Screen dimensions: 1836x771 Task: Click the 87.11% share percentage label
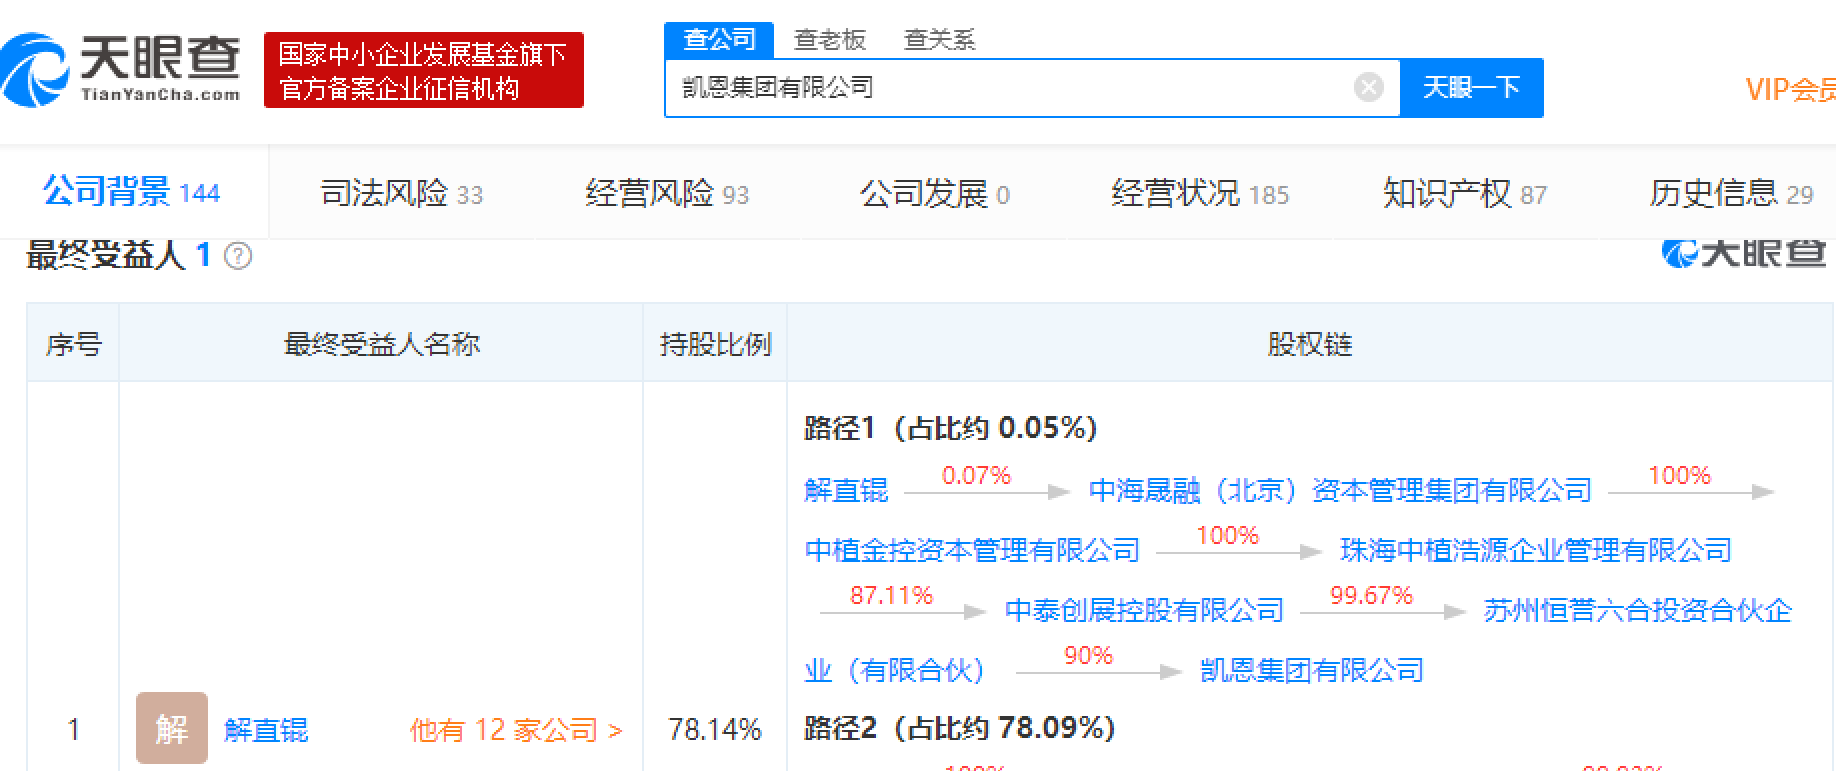[x=891, y=595]
